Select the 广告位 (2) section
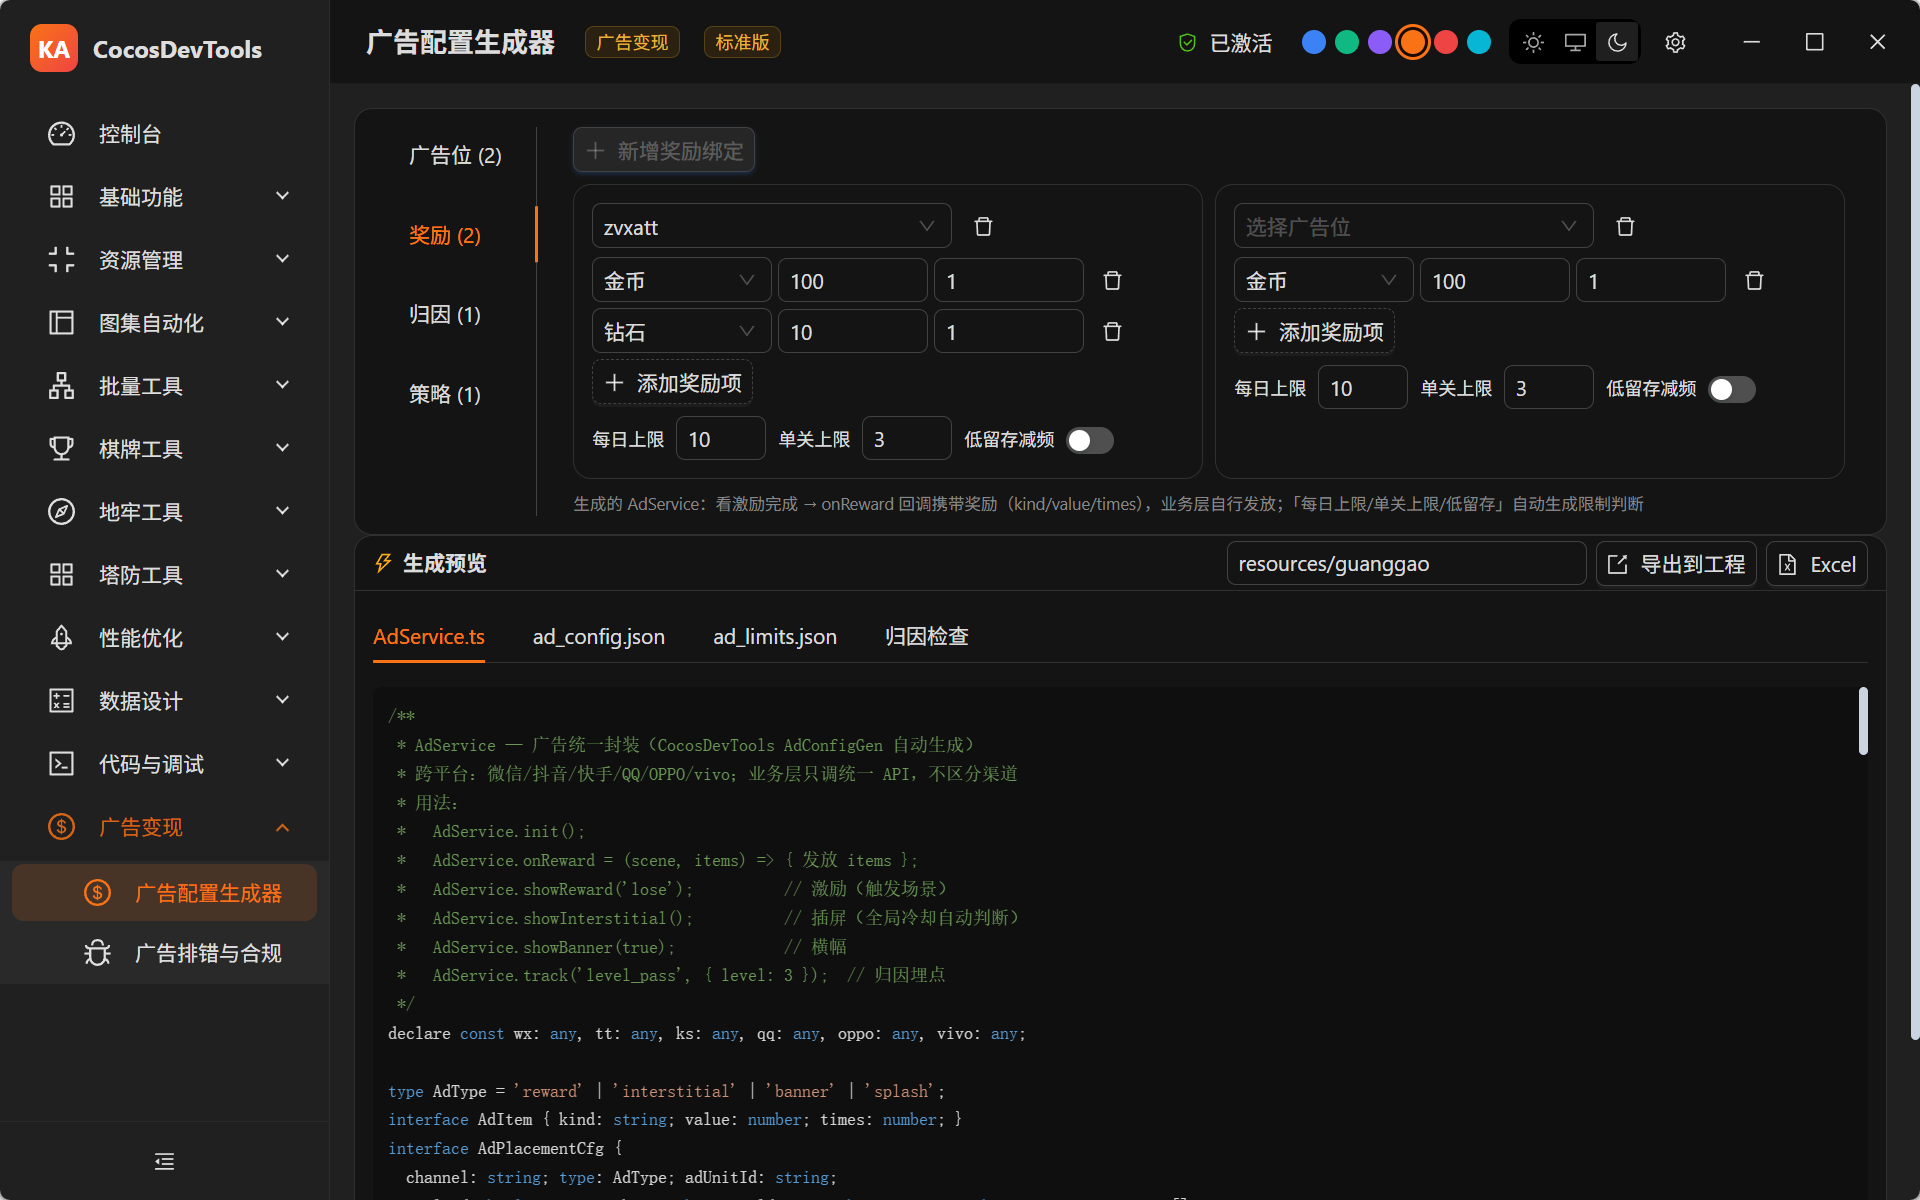The image size is (1920, 1200). 455,155
